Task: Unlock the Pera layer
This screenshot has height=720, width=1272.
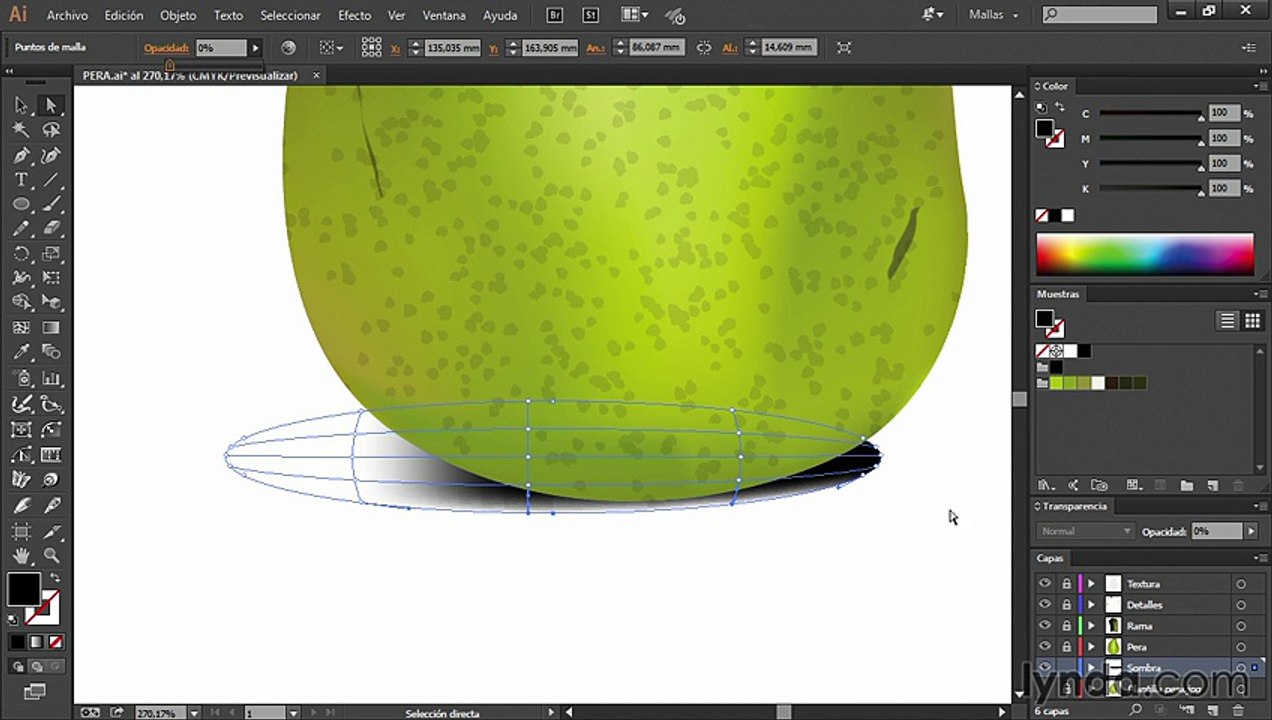Action: tap(1066, 647)
